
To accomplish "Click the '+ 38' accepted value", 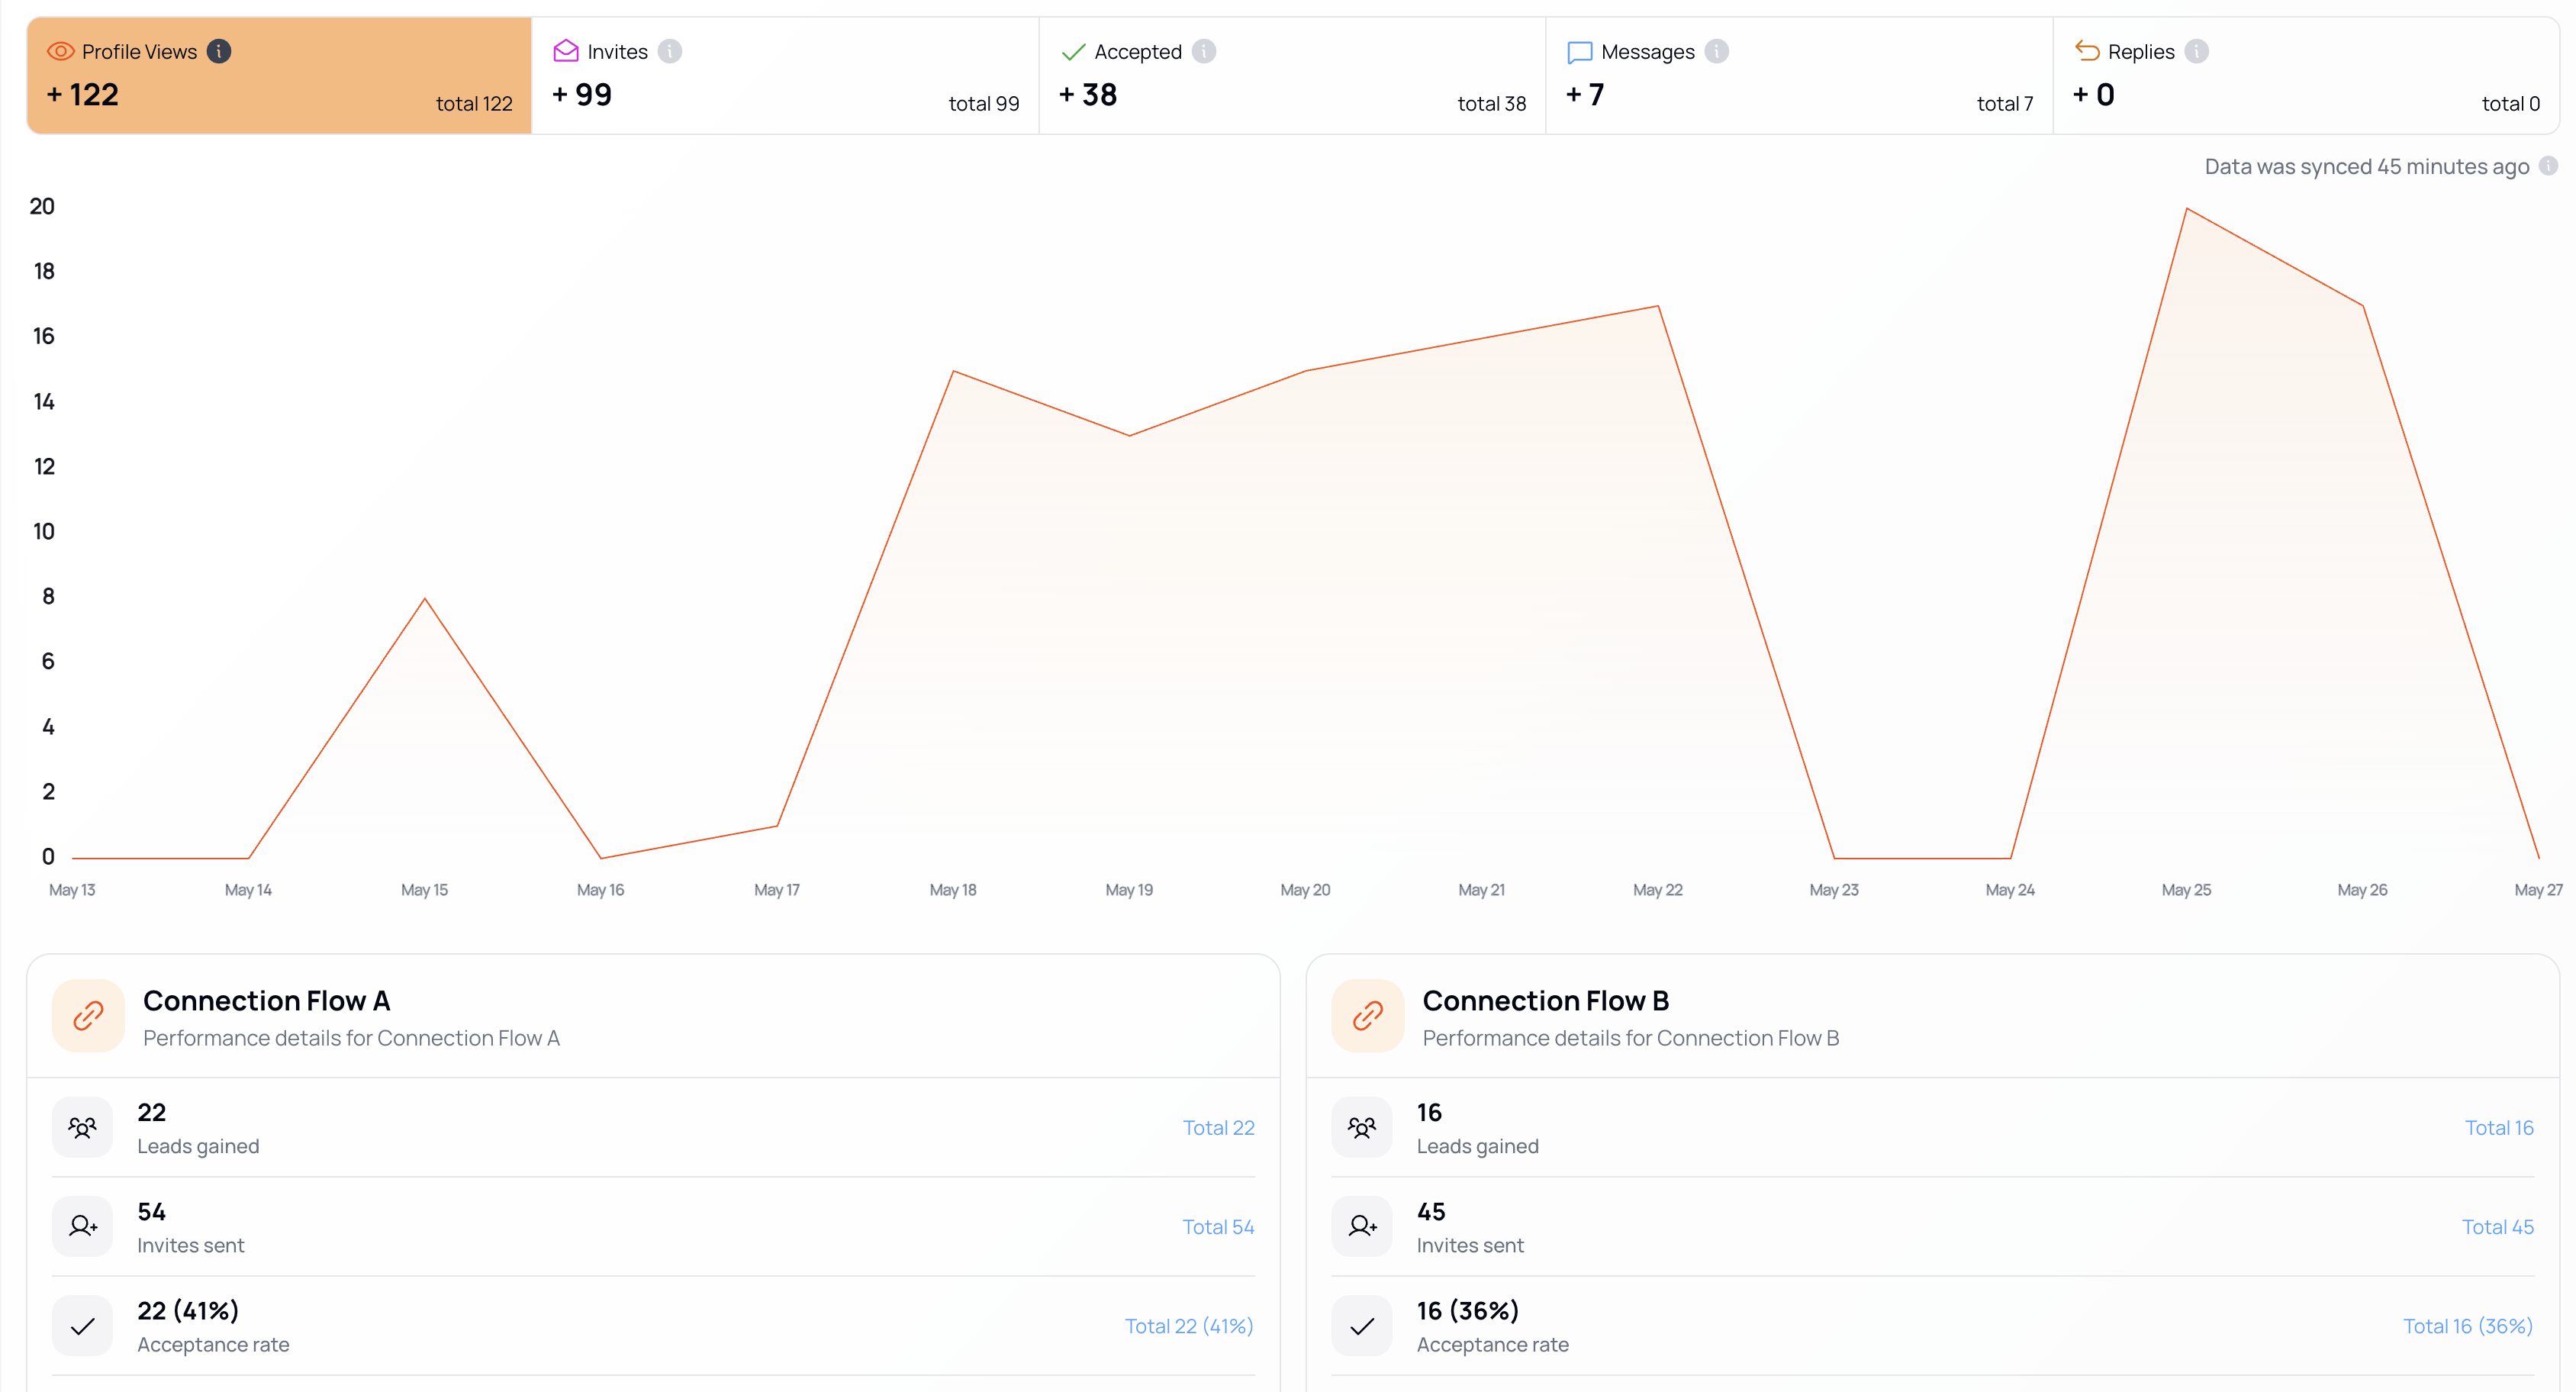I will [1088, 95].
